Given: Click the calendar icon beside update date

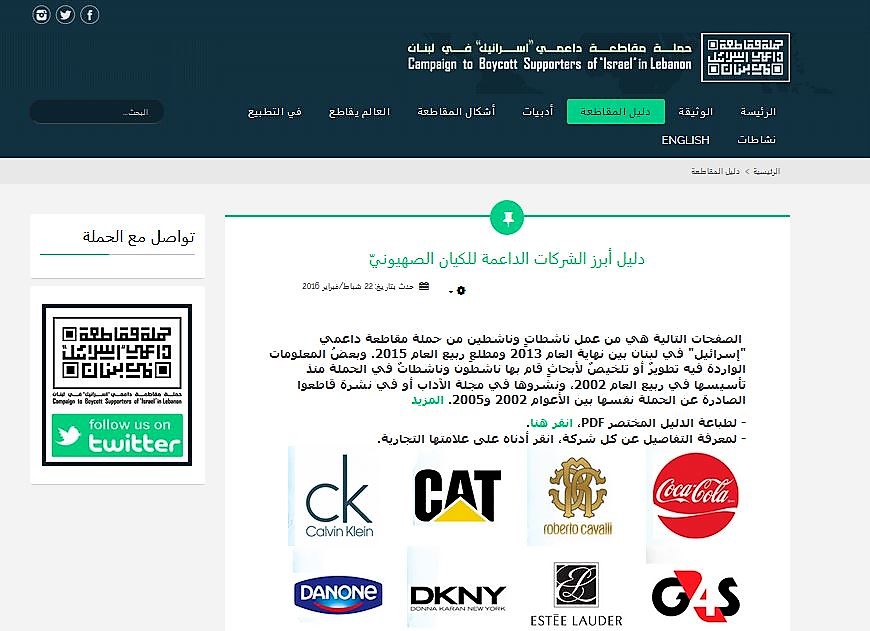Looking at the screenshot, I should [x=424, y=286].
